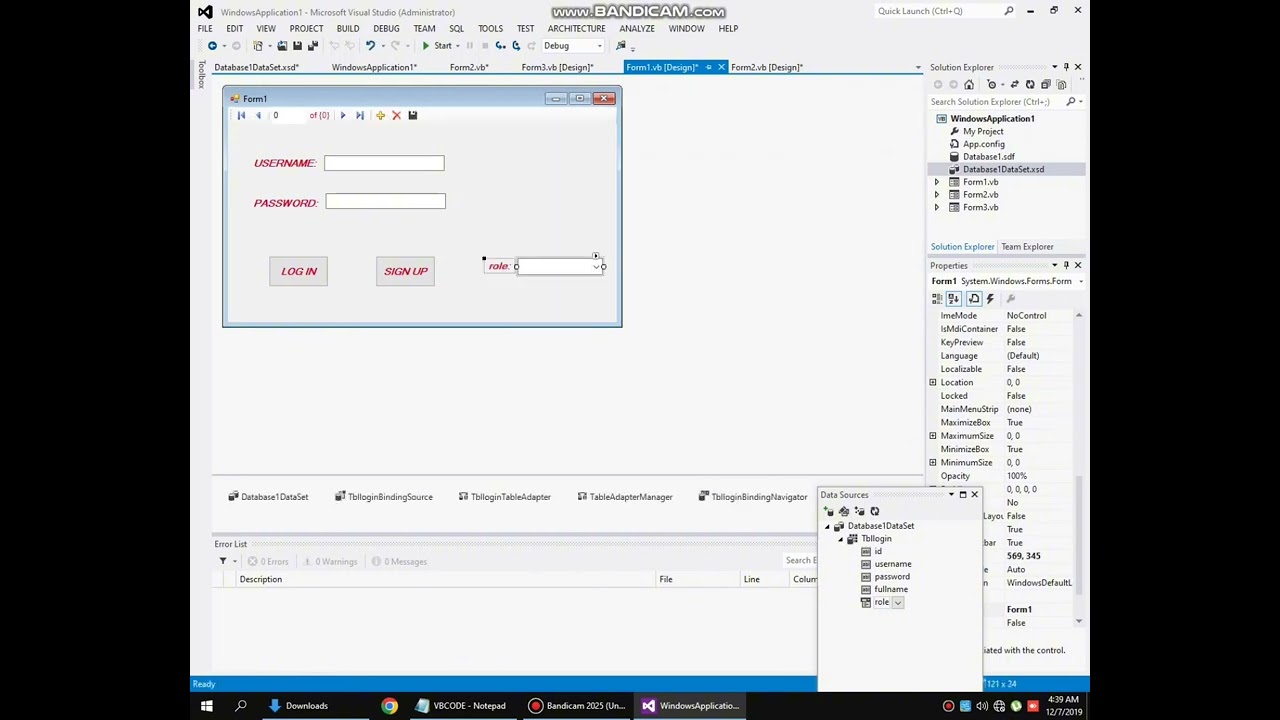Switch to Team Explorer tab

[1027, 247]
